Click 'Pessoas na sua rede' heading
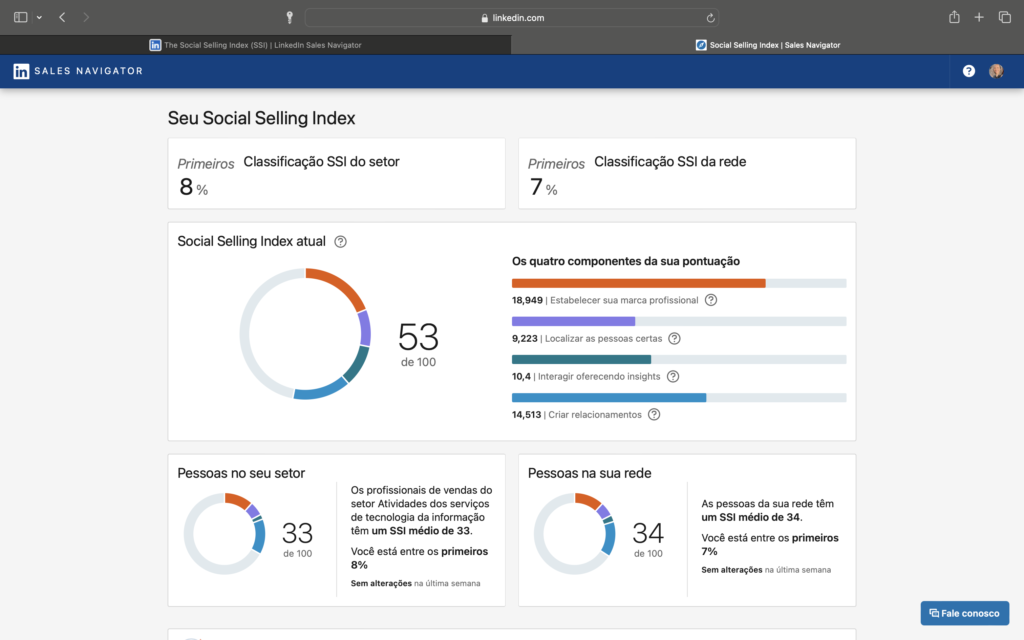Image resolution: width=1024 pixels, height=640 pixels. point(589,473)
